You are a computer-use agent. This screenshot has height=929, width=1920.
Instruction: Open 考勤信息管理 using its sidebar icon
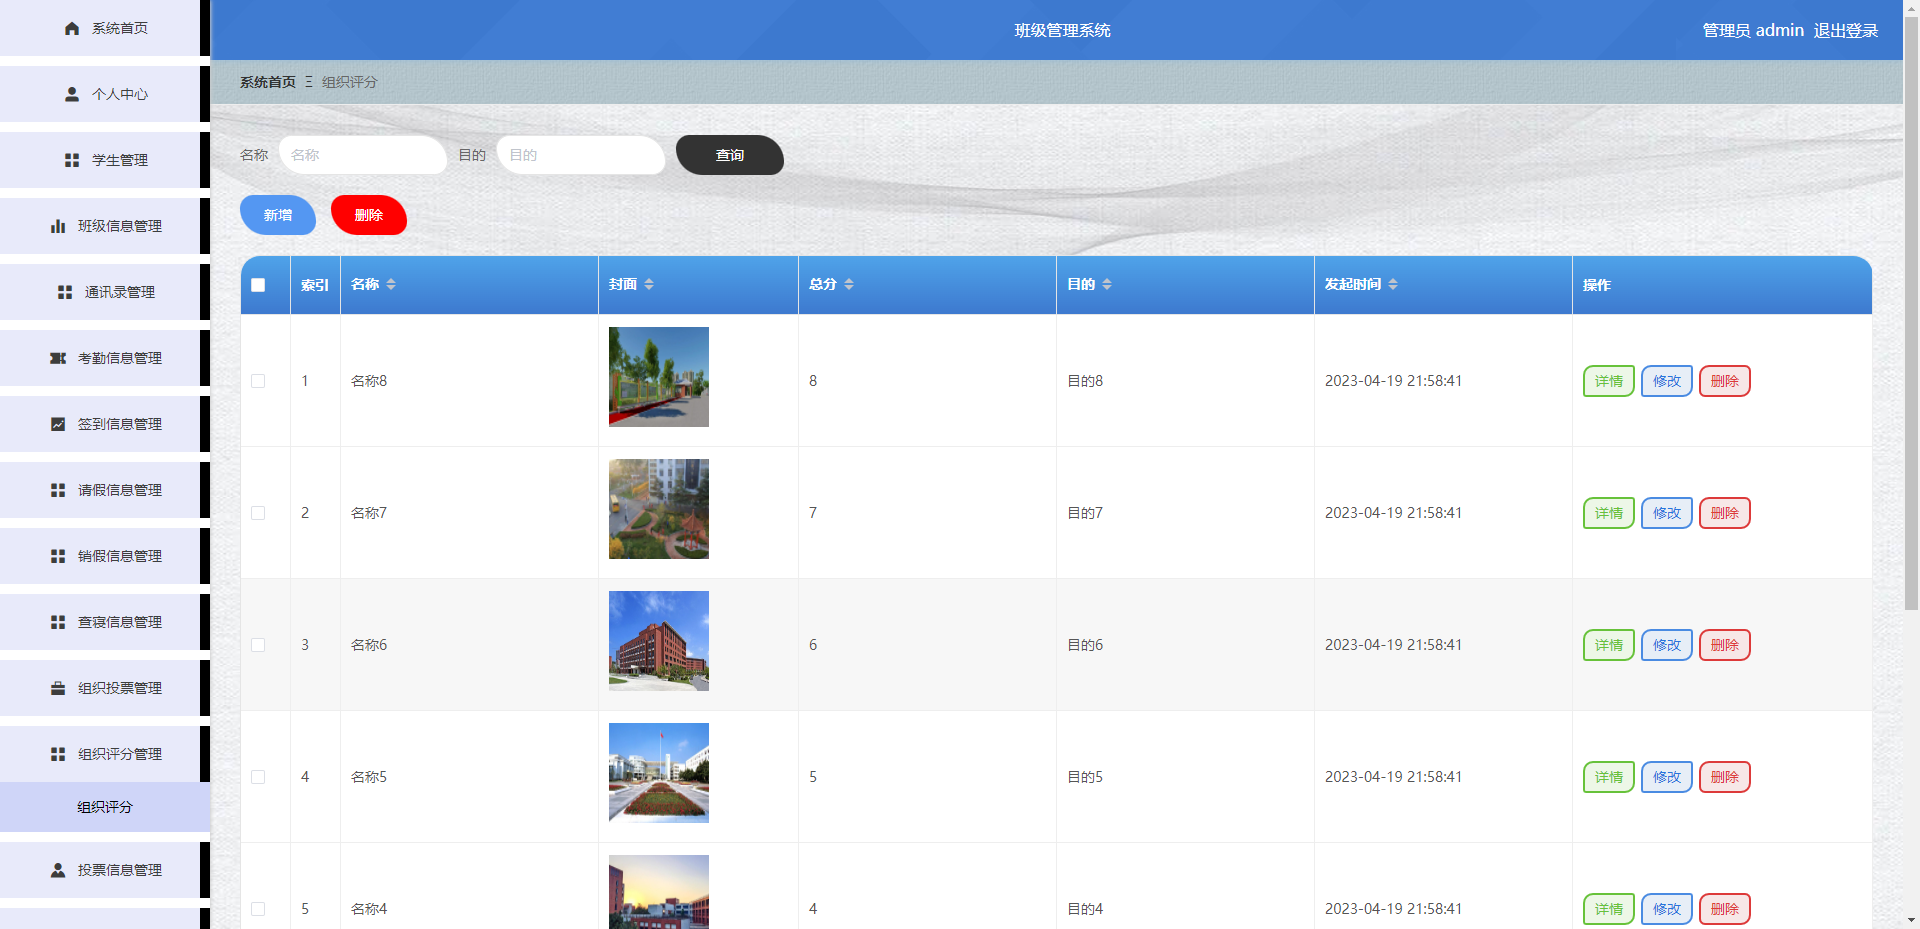(57, 357)
